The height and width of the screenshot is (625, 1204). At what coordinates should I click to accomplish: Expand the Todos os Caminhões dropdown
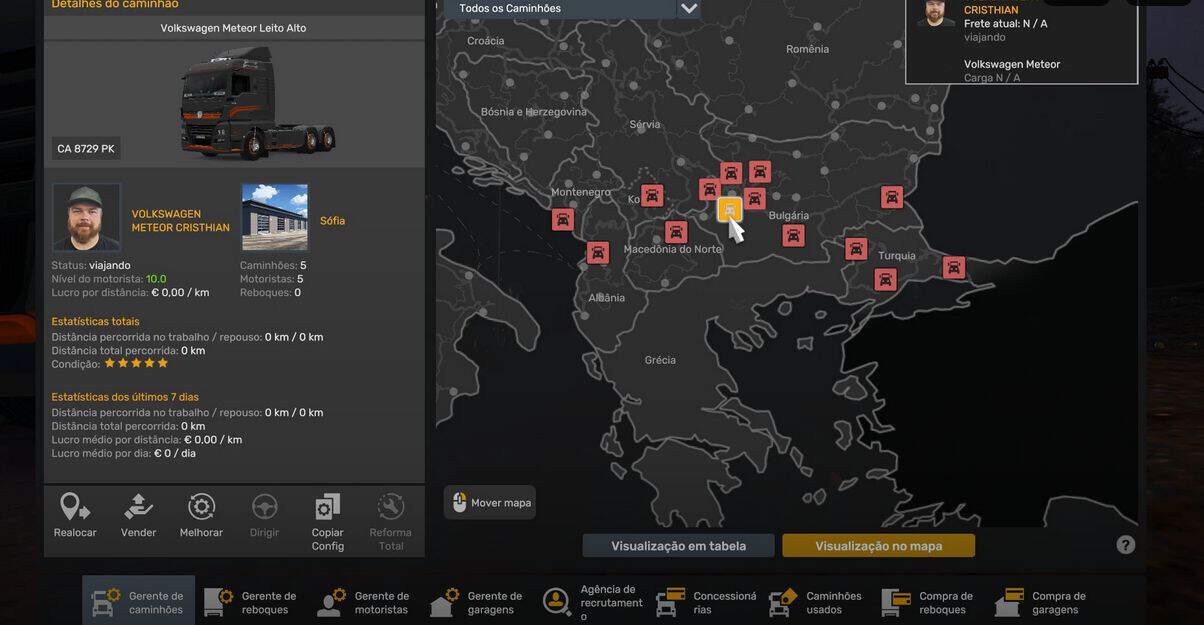click(x=688, y=9)
